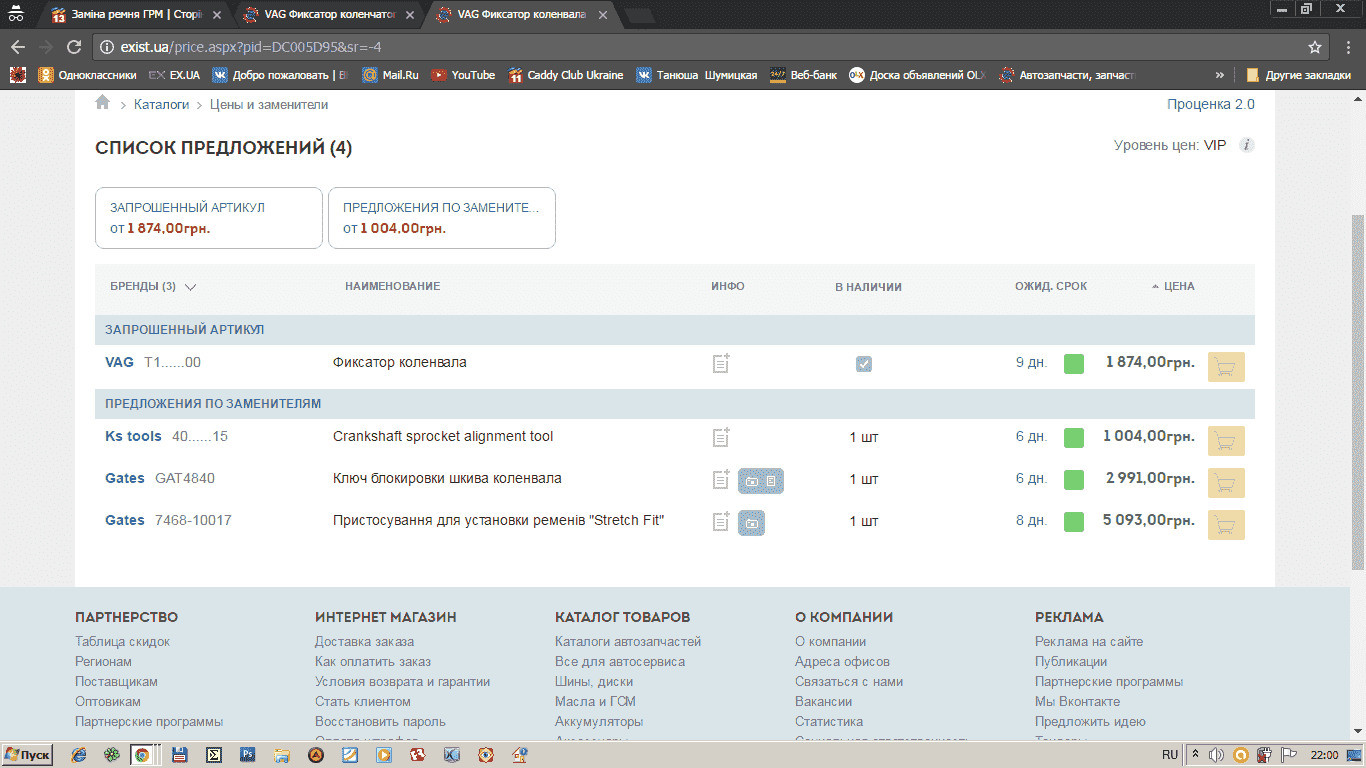View photo and document badge for Gates GAT4840
This screenshot has height=768, width=1366.
pyautogui.click(x=761, y=481)
